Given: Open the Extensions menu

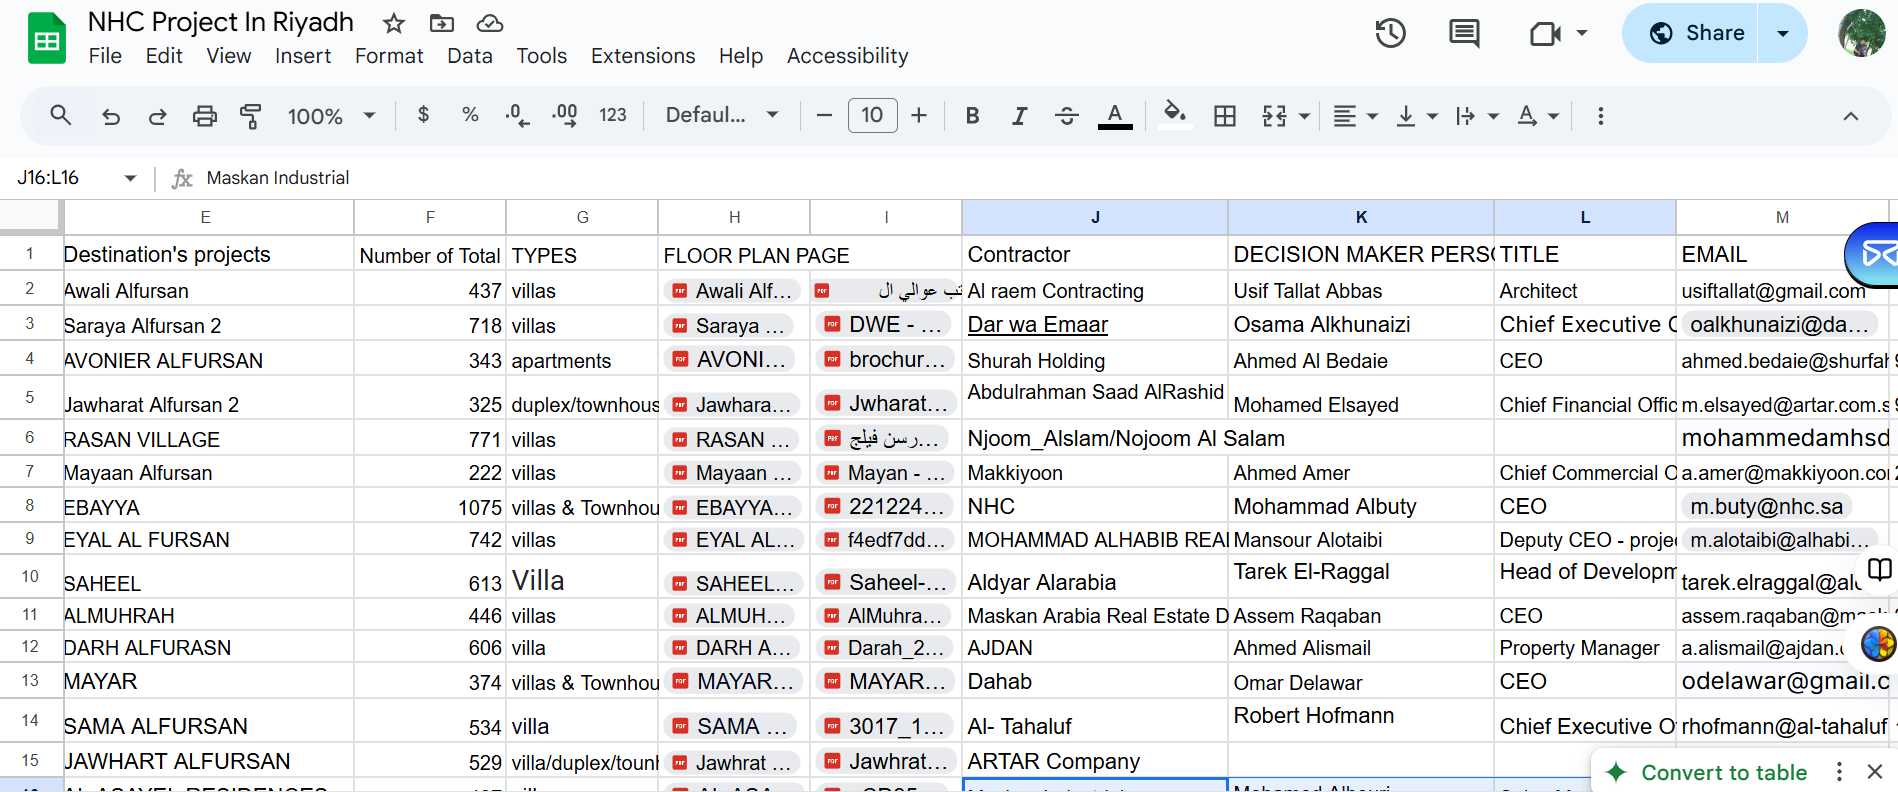Looking at the screenshot, I should tap(642, 56).
